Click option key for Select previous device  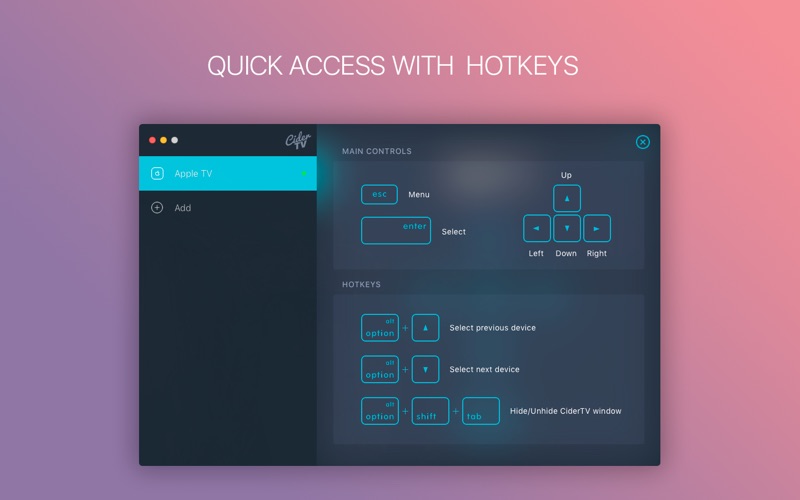click(380, 328)
